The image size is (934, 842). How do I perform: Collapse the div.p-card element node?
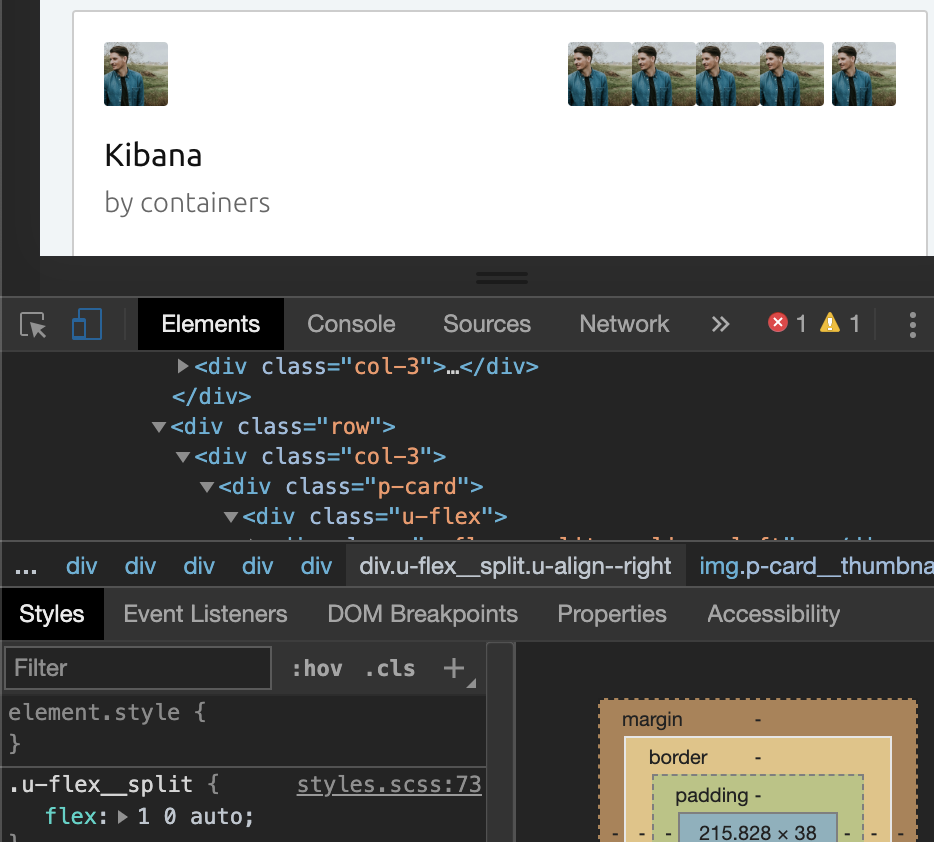click(207, 486)
